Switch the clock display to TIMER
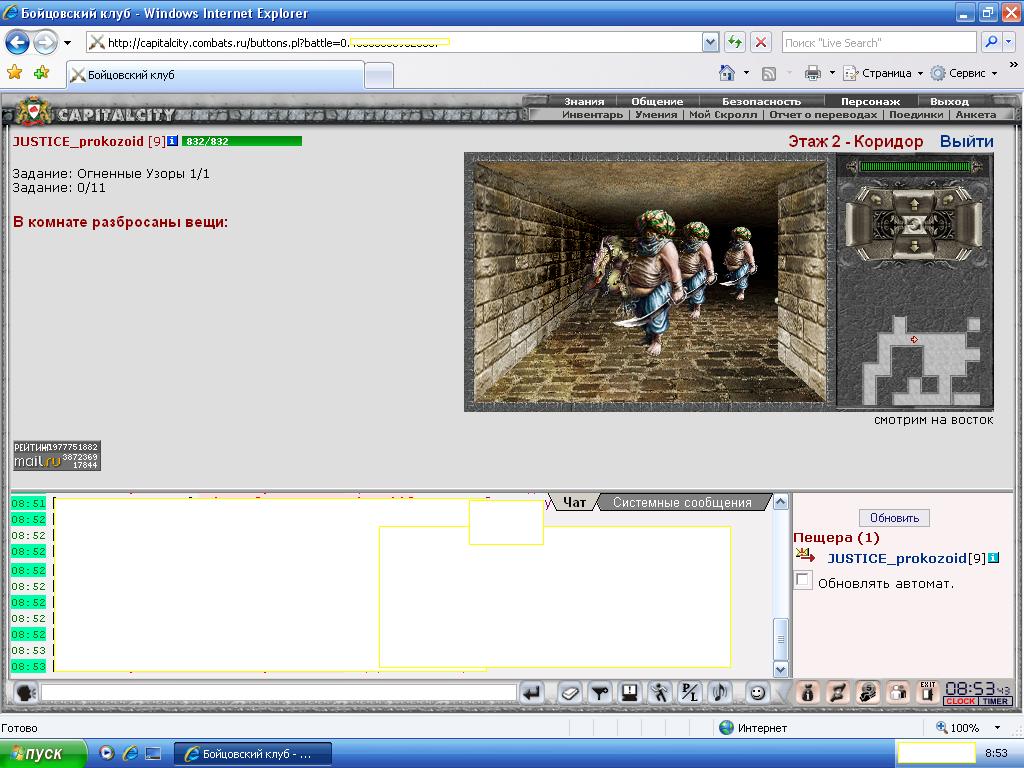1024x768 pixels. point(995,701)
